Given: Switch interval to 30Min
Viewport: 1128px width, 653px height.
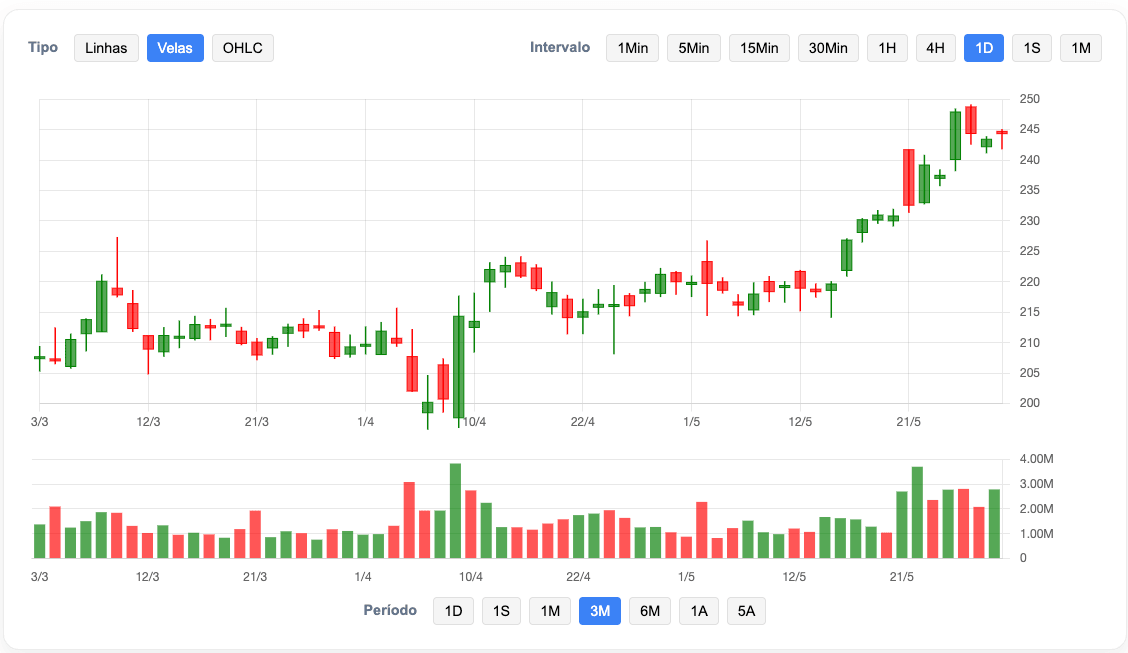Looking at the screenshot, I should tap(828, 48).
